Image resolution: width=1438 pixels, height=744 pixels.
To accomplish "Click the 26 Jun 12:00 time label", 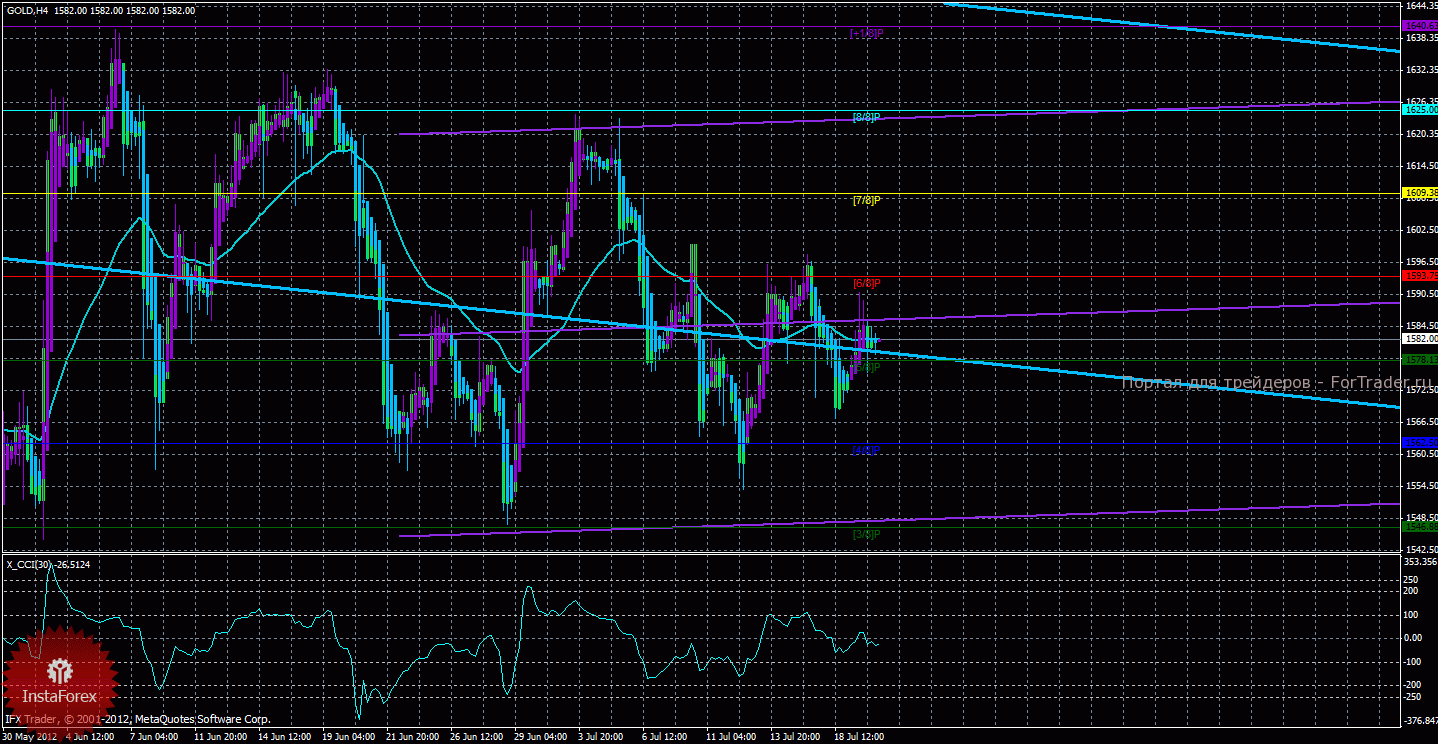I will tap(476, 737).
